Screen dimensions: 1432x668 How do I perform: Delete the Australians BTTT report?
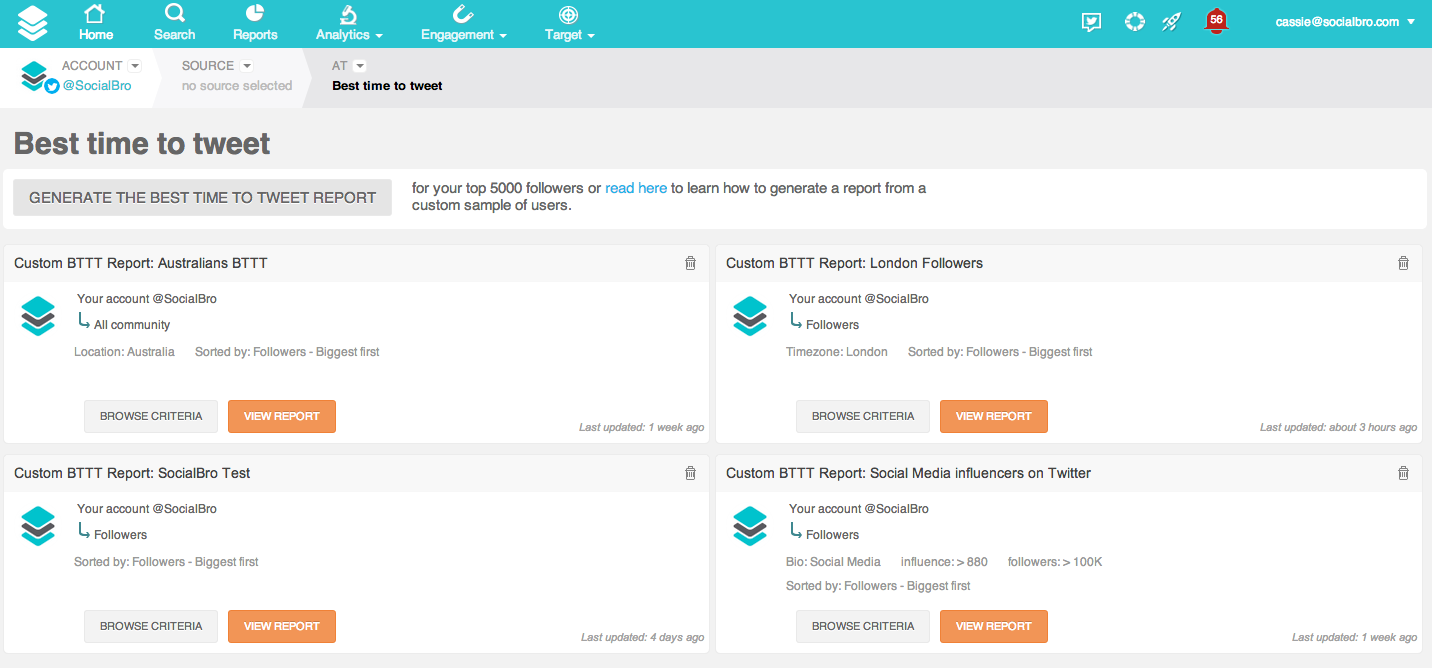click(x=690, y=263)
